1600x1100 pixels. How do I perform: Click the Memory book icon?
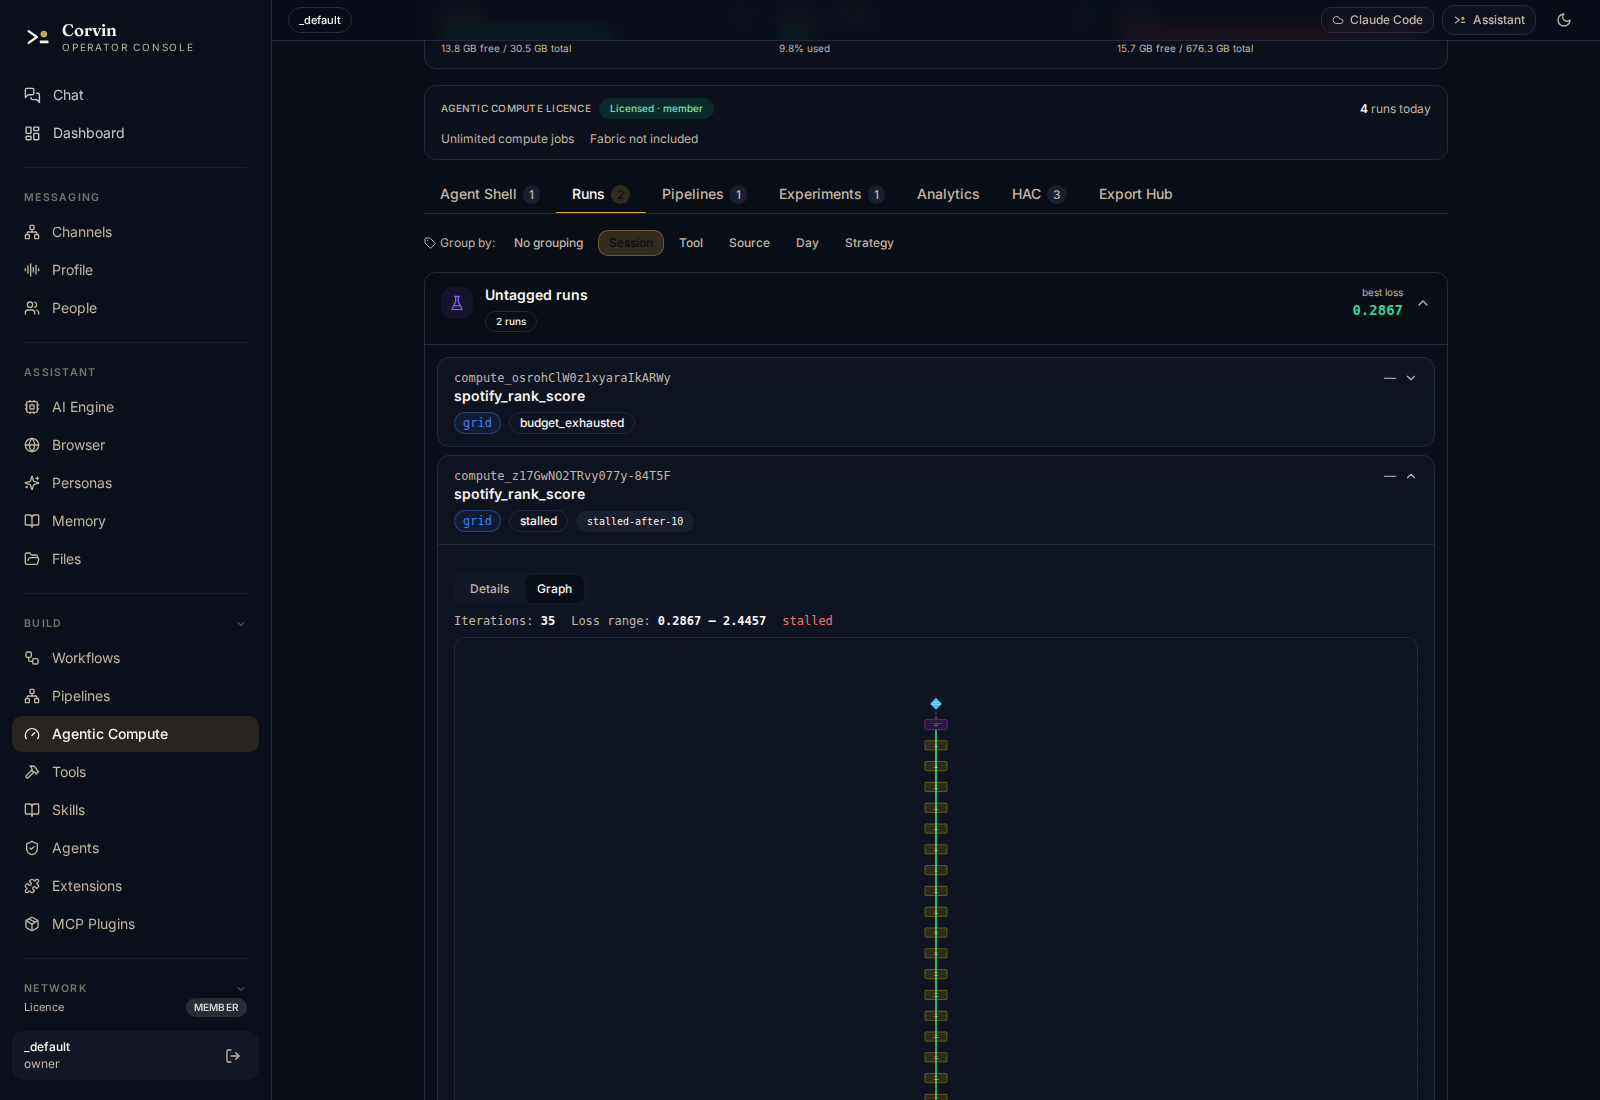point(32,521)
